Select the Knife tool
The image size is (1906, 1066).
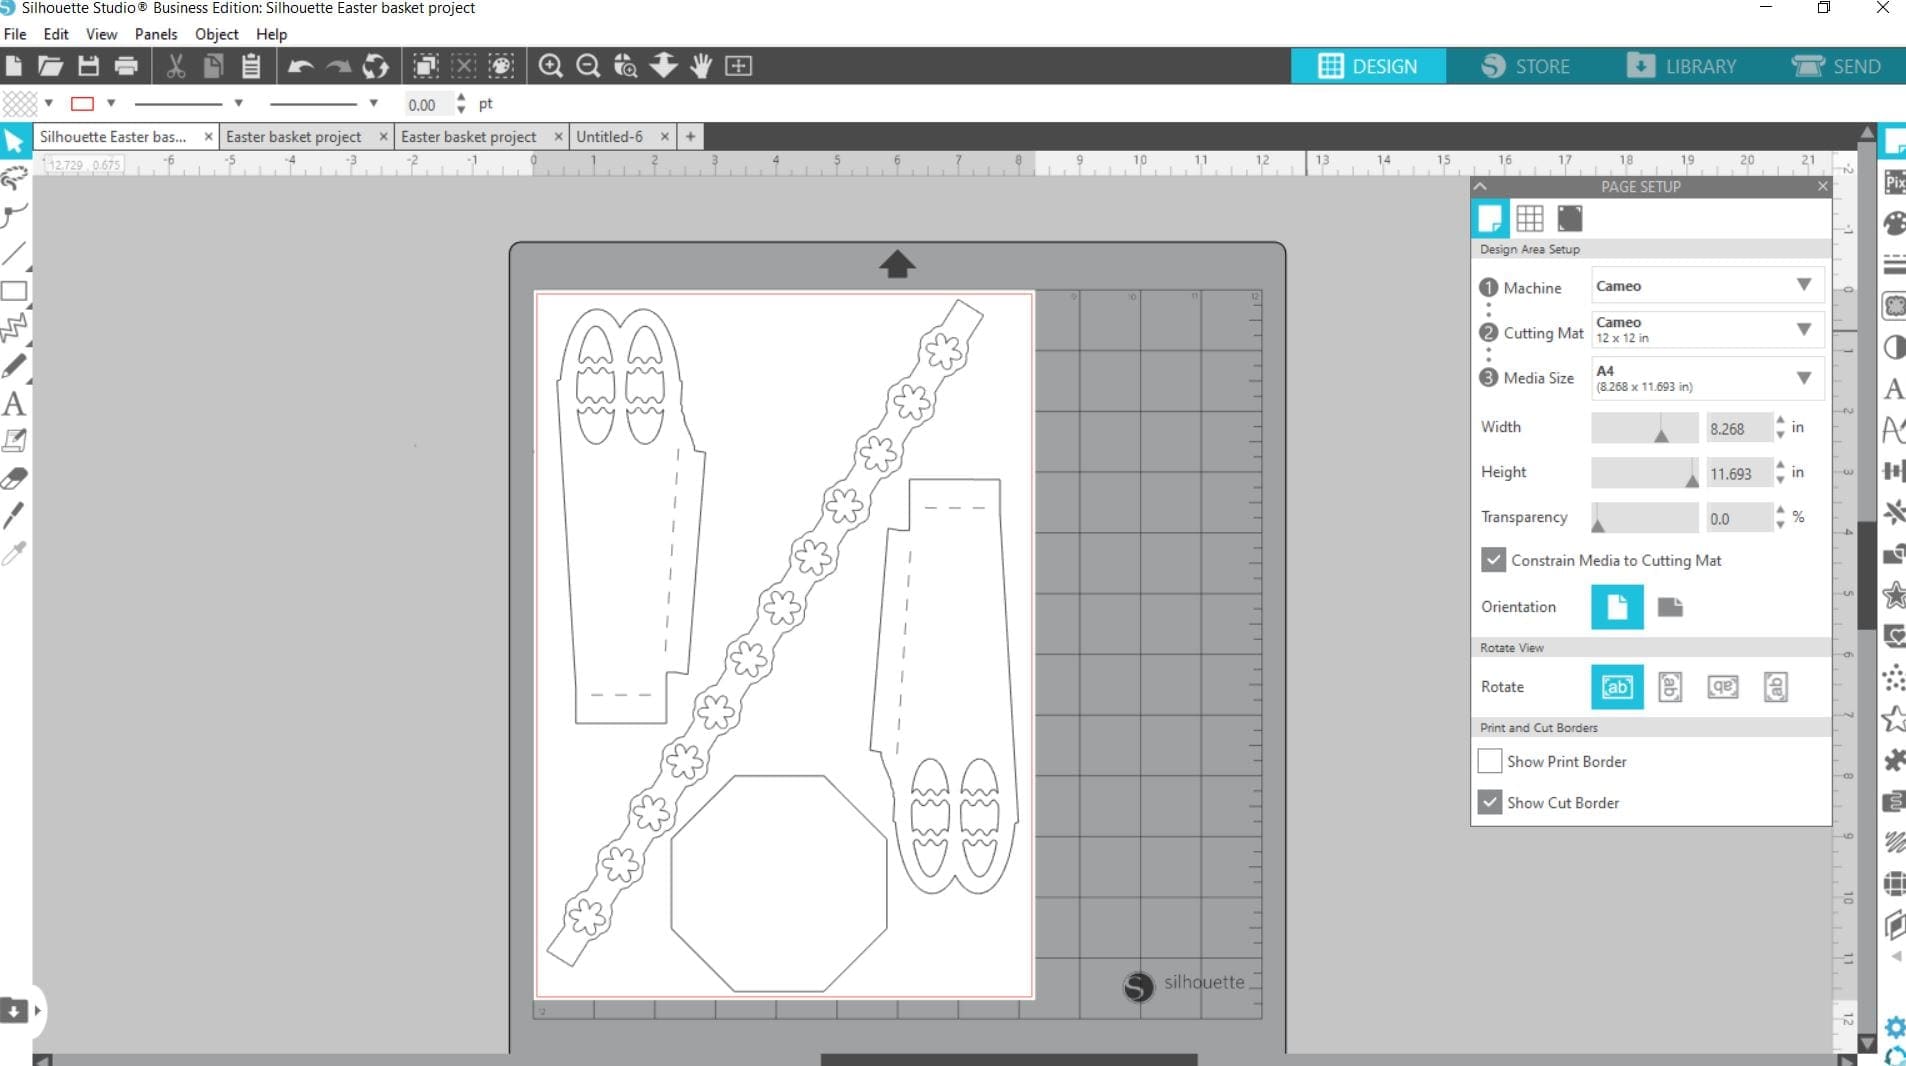(14, 516)
